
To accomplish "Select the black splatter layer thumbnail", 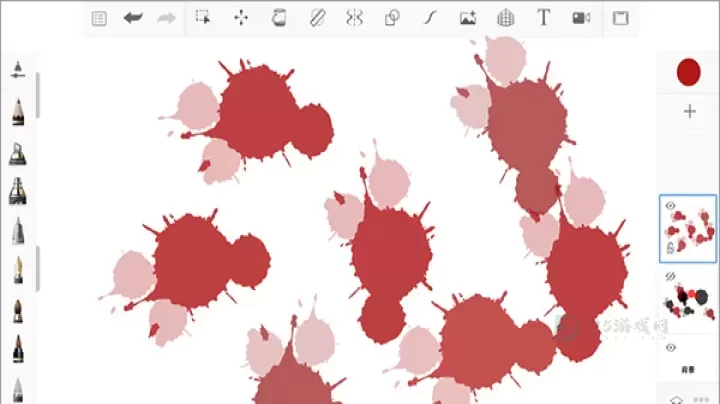I will click(x=689, y=301).
